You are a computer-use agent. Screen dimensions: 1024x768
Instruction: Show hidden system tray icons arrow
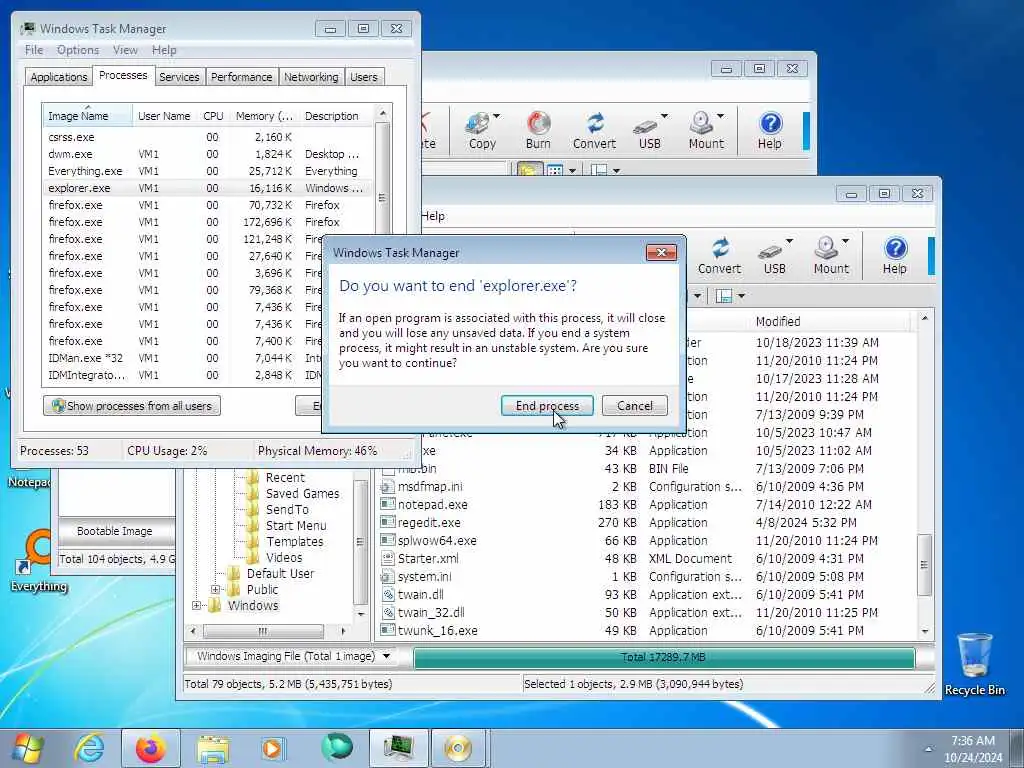pos(929,749)
